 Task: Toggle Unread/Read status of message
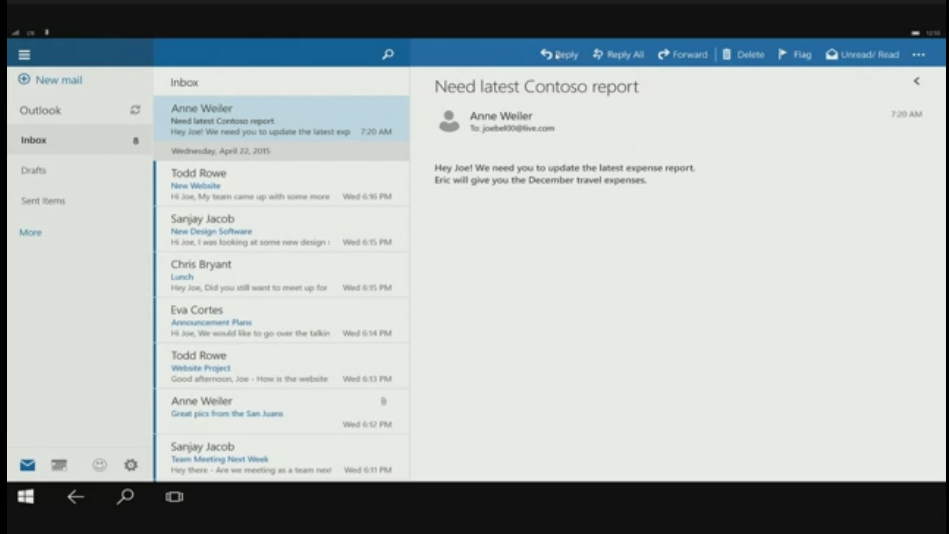coord(862,55)
